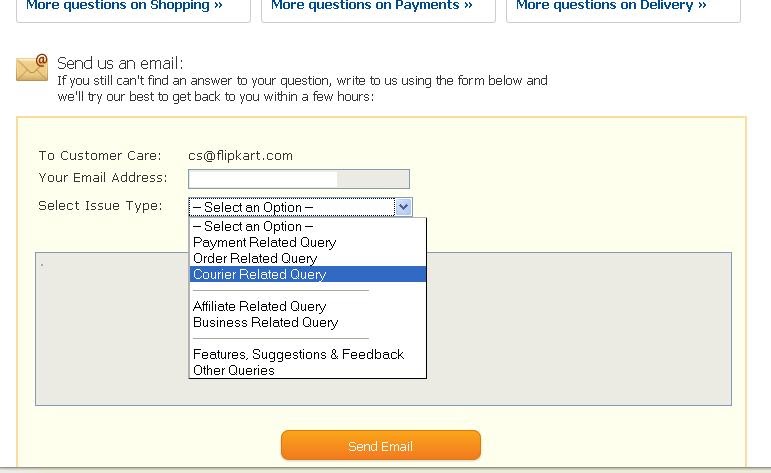Screen dimensions: 771x473
Task: Choose the '– Select an Option –' list entry
Action: (x=253, y=226)
